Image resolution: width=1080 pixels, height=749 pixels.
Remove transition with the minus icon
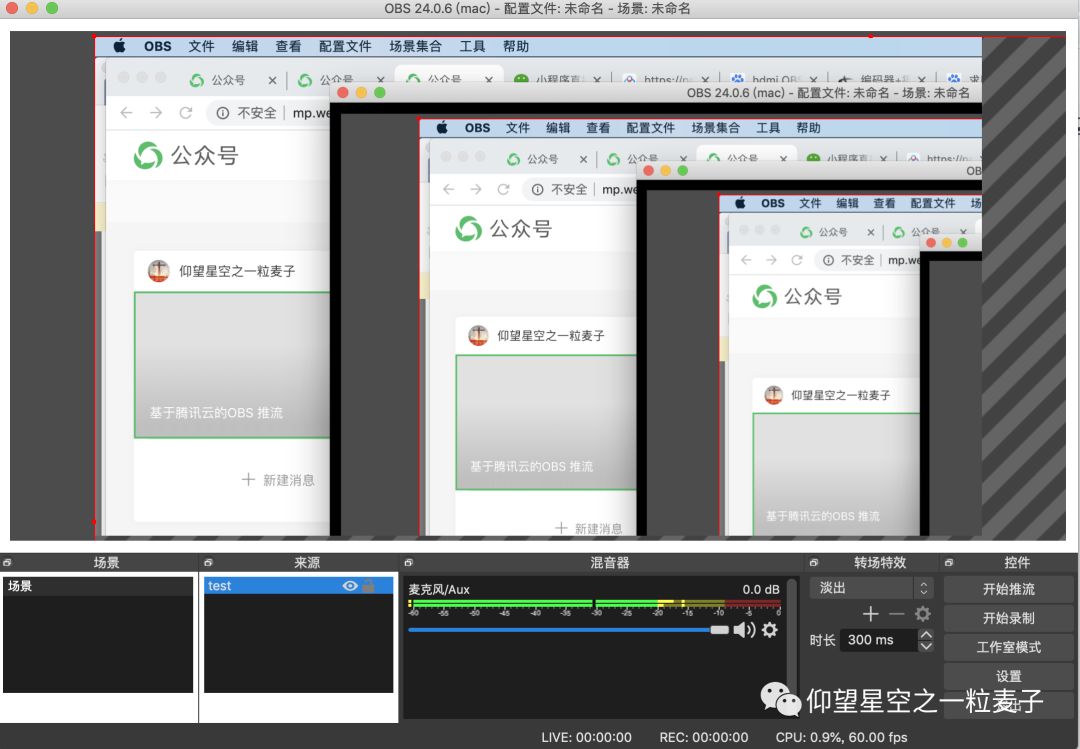pos(896,613)
